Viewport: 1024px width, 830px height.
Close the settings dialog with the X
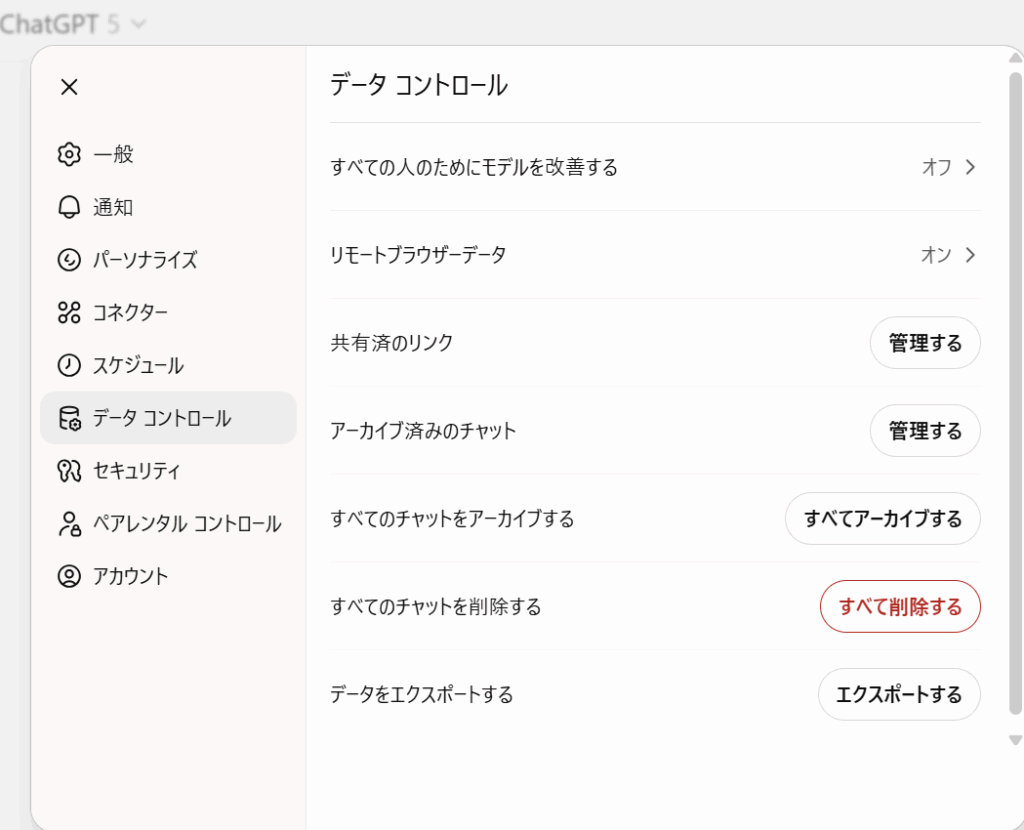[x=69, y=87]
